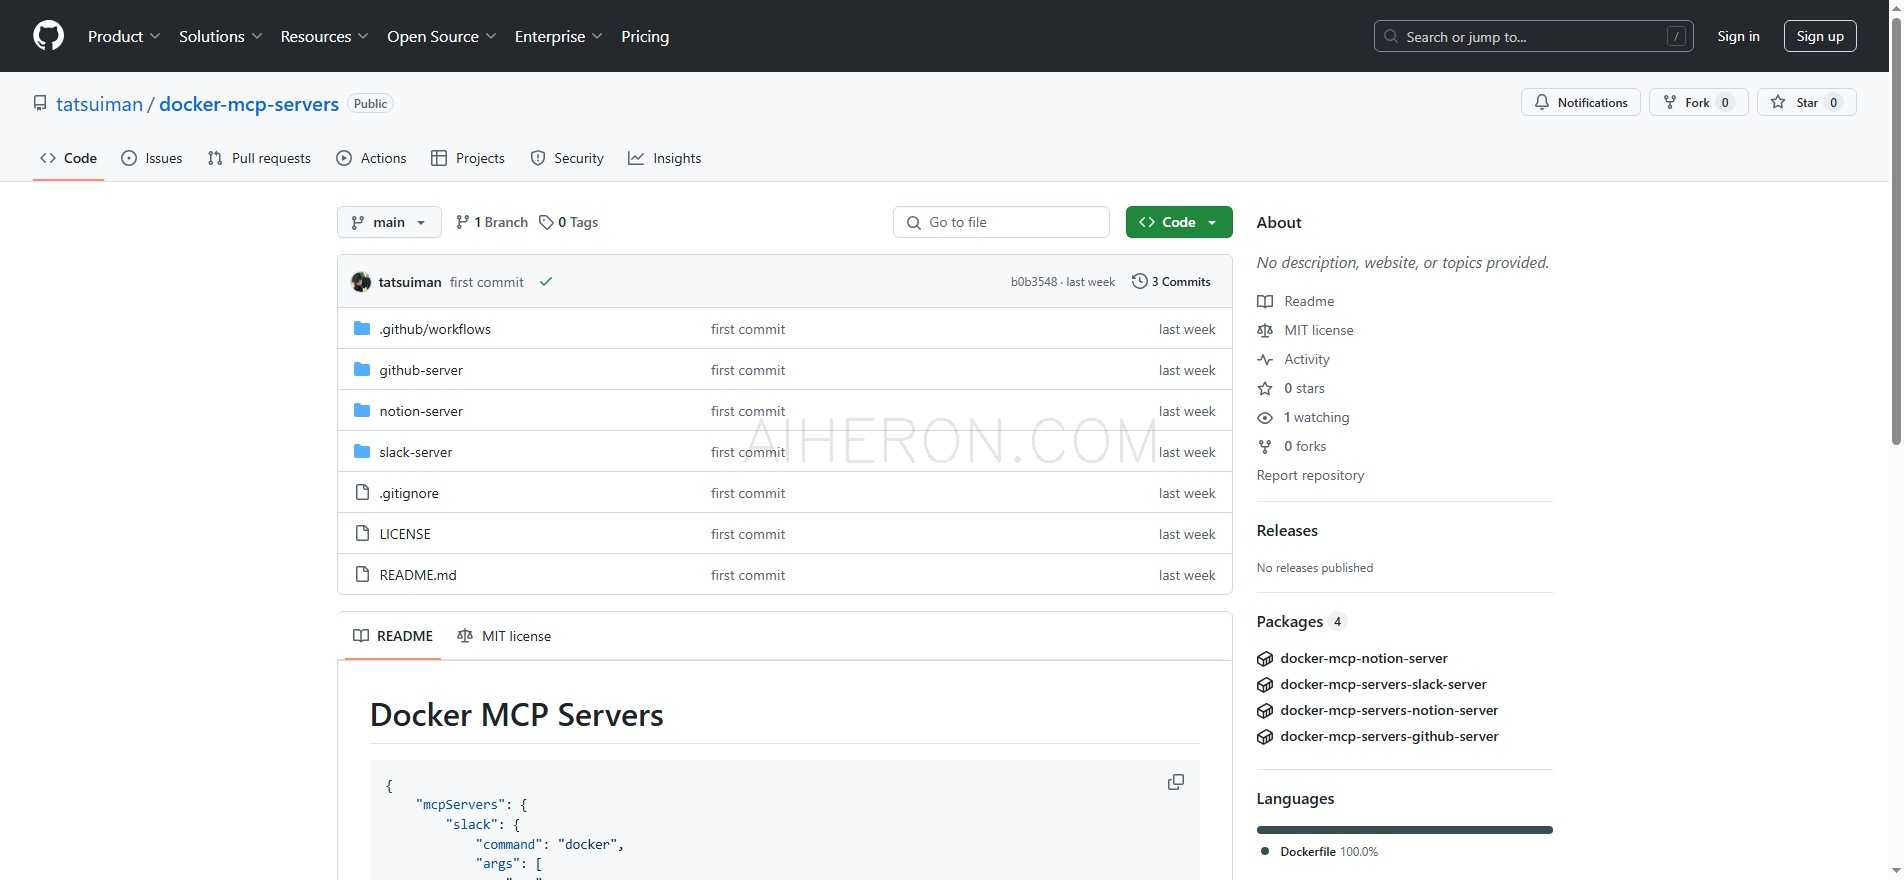
Task: Click the pulse icon beside Activity
Action: (1265, 359)
